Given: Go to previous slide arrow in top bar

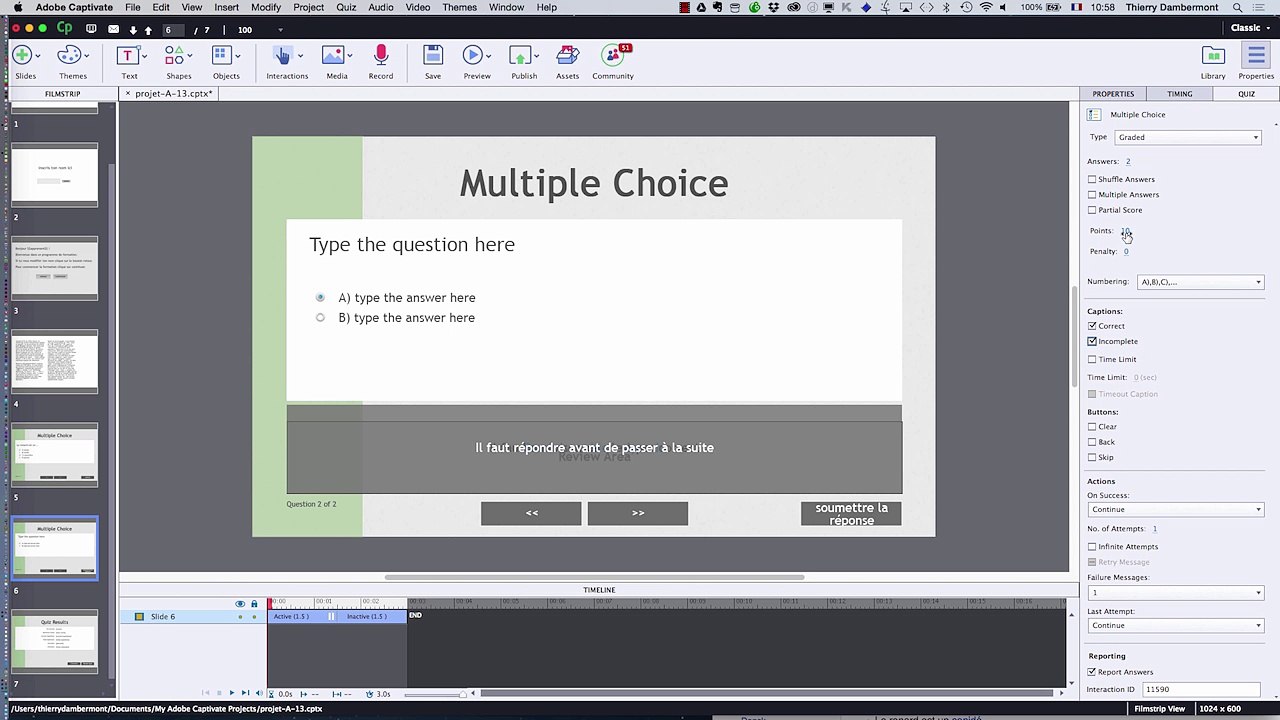Looking at the screenshot, I should point(148,30).
